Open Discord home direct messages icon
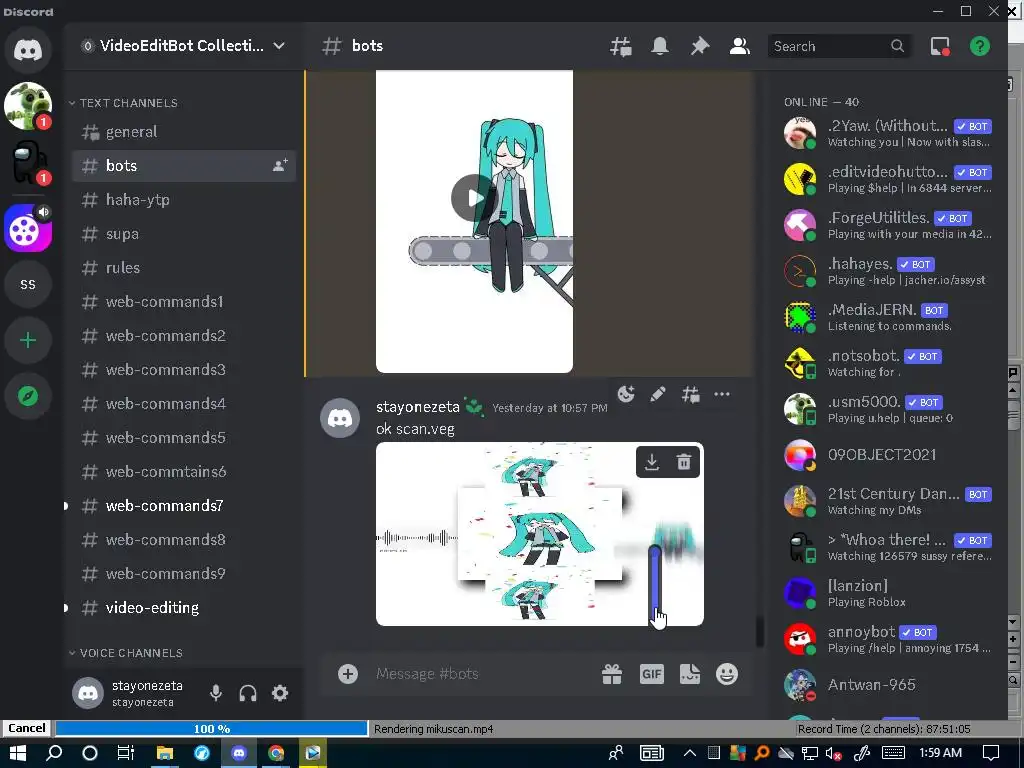 coord(27,50)
